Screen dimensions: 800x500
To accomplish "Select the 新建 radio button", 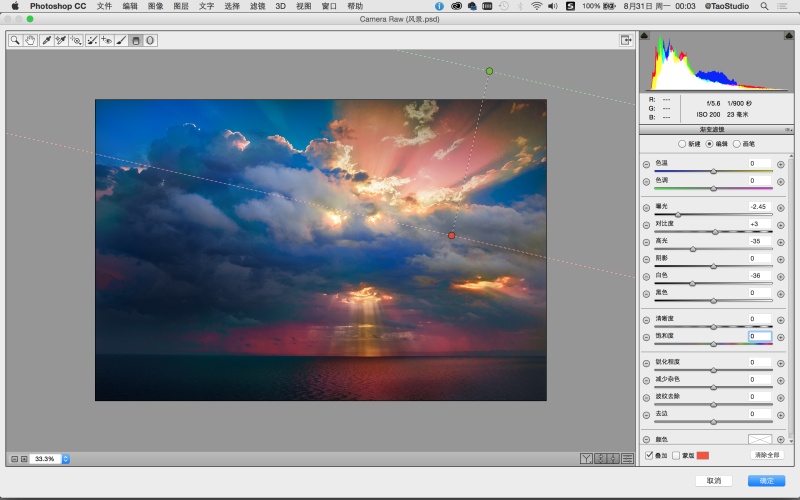I will [x=682, y=144].
